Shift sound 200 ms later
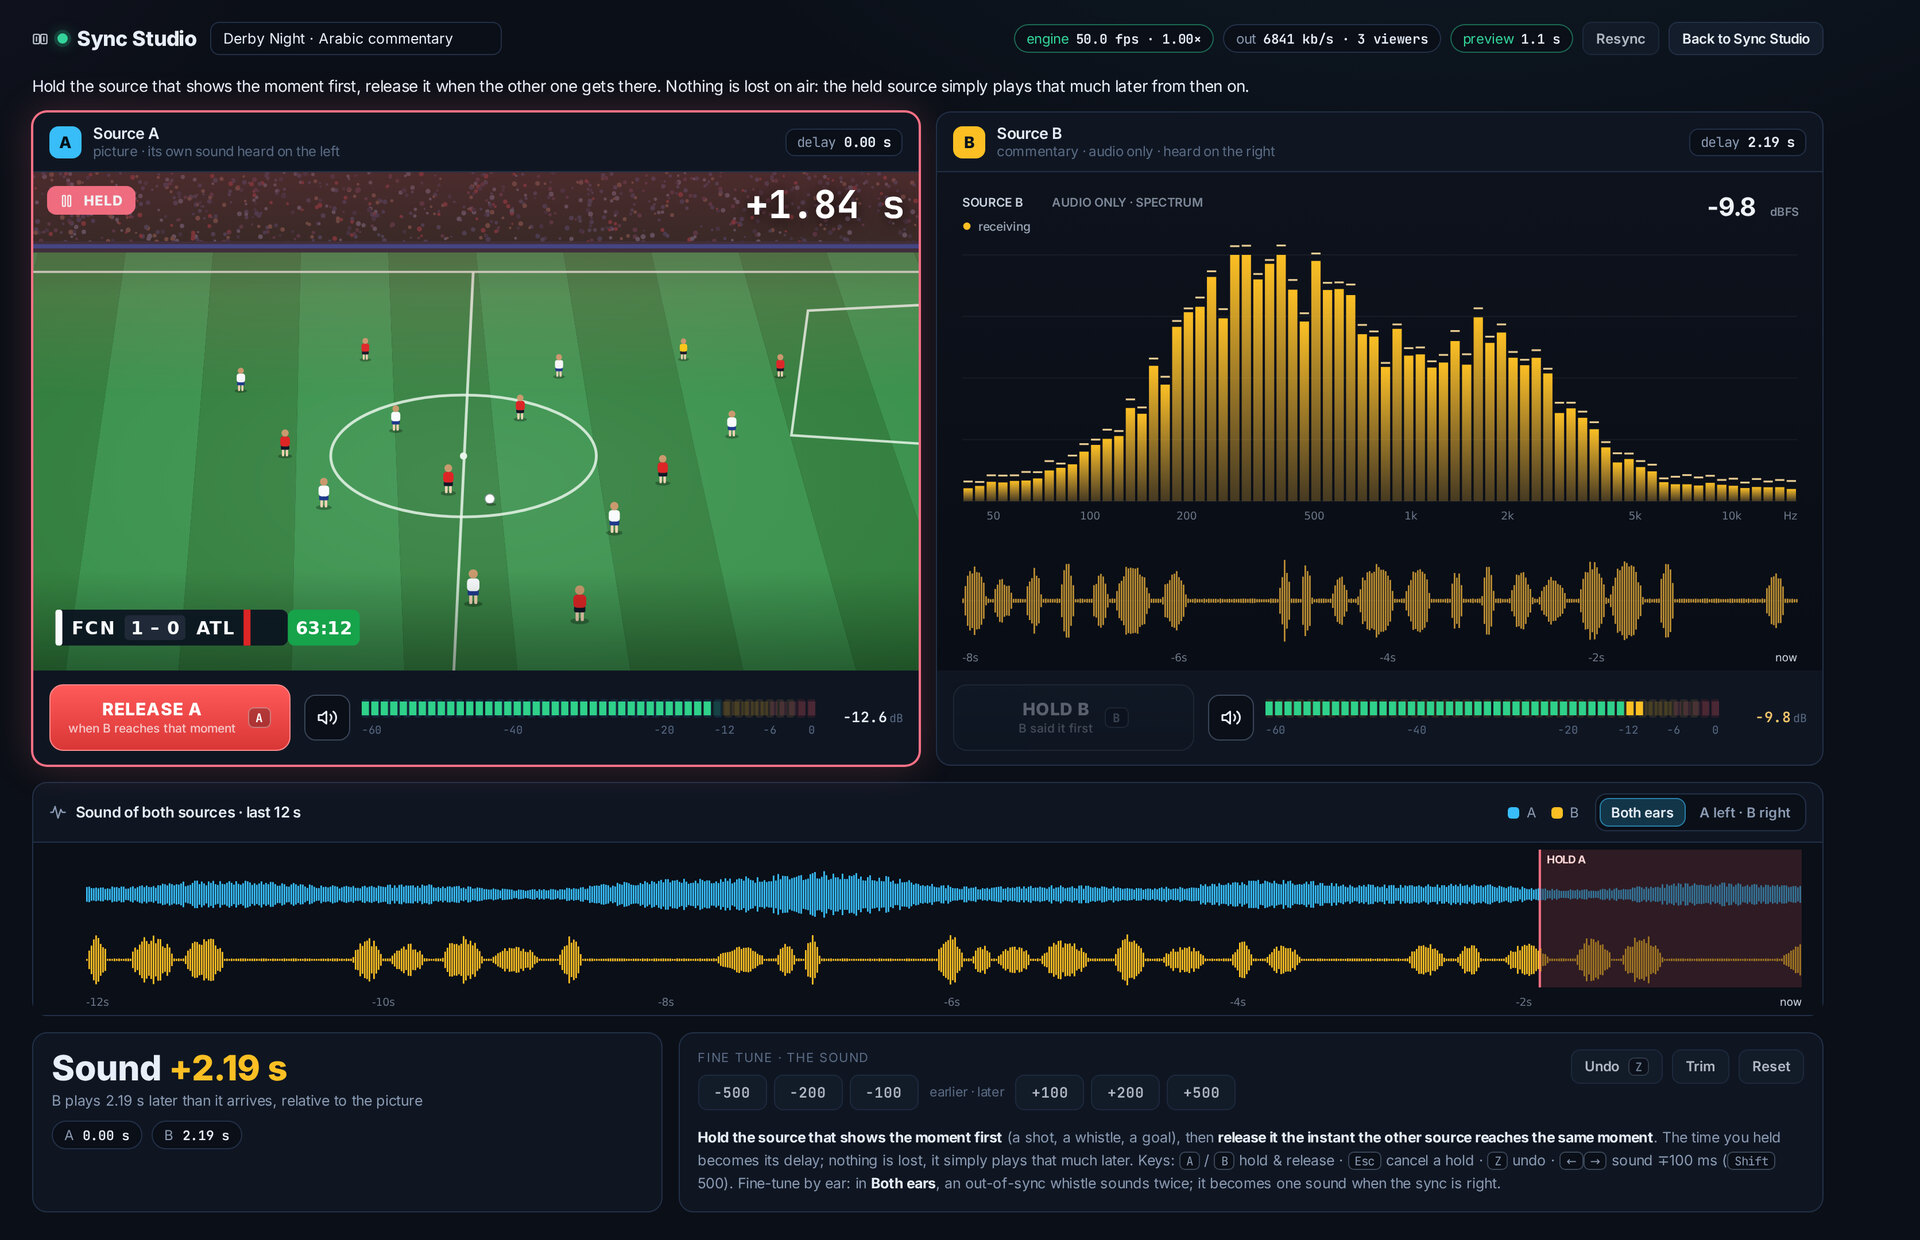The height and width of the screenshot is (1240, 1920). click(x=1125, y=1093)
